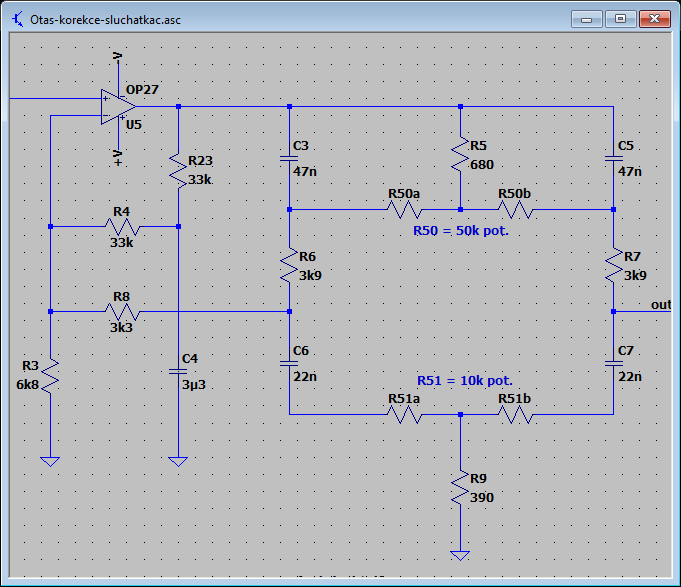Click capacitor C3 47n symbol
The height and width of the screenshot is (587, 681).
point(289,158)
